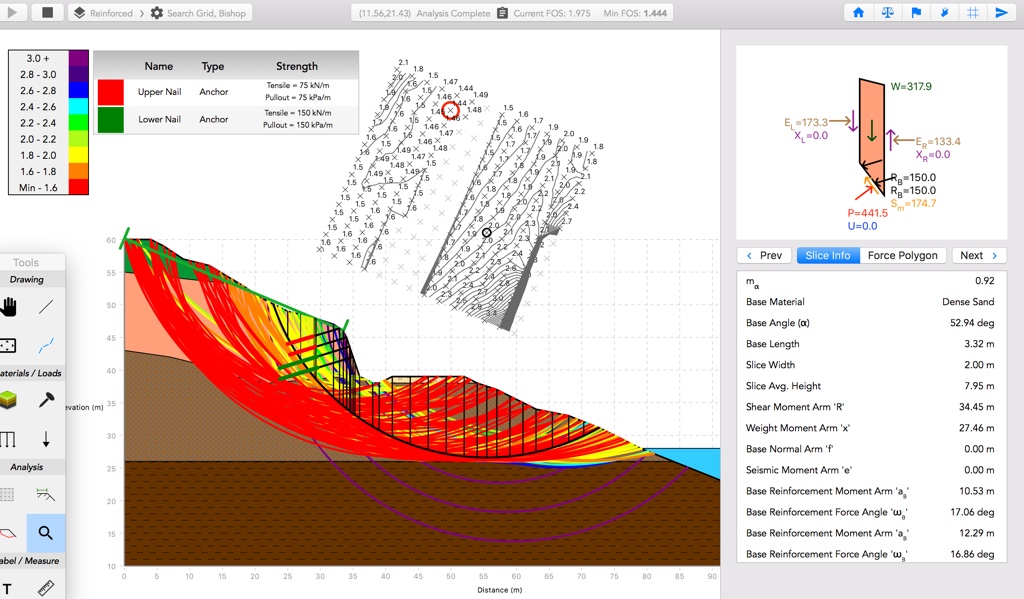Select the black-circled current grid point
Viewport: 1024px width, 599px height.
point(487,233)
